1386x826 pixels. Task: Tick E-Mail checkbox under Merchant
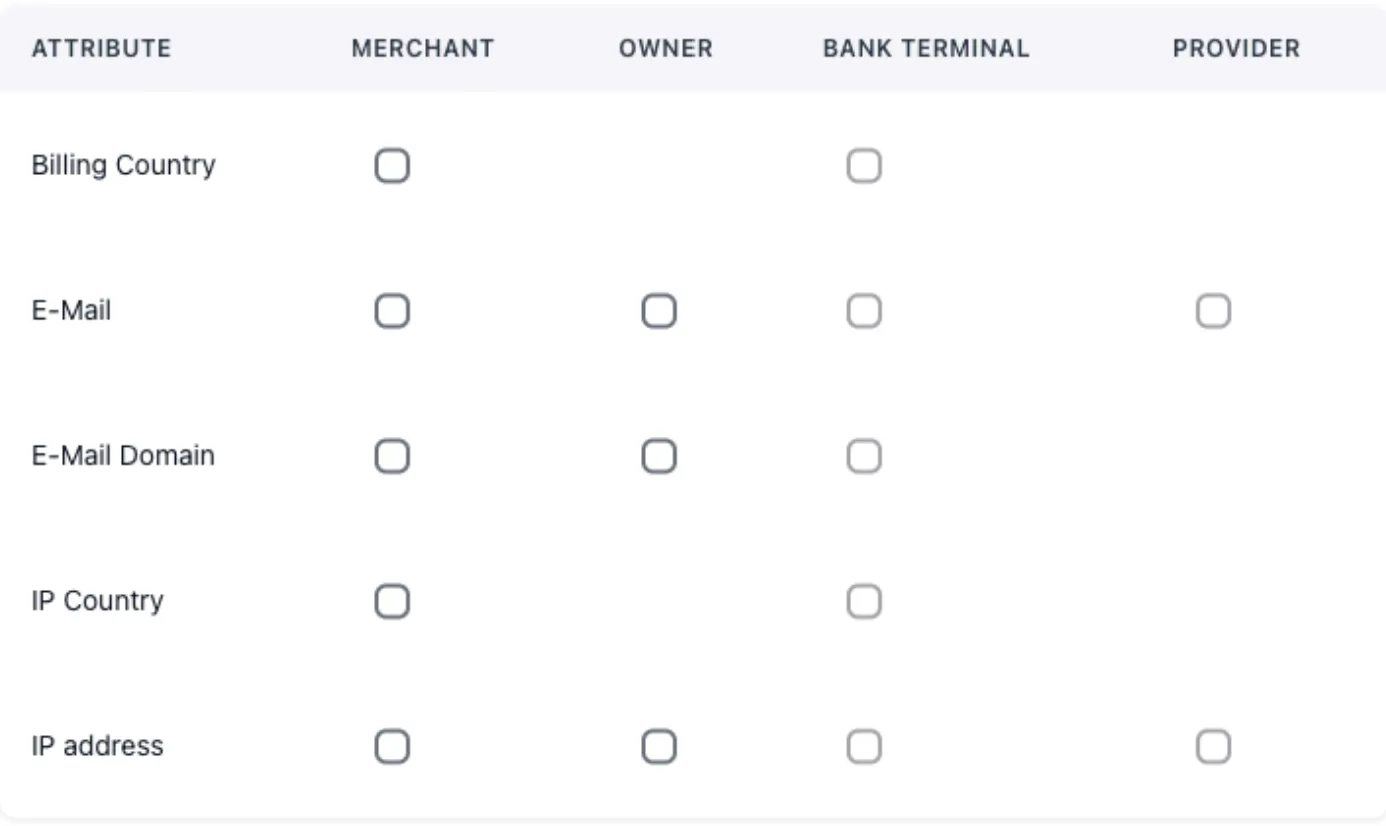(x=392, y=312)
